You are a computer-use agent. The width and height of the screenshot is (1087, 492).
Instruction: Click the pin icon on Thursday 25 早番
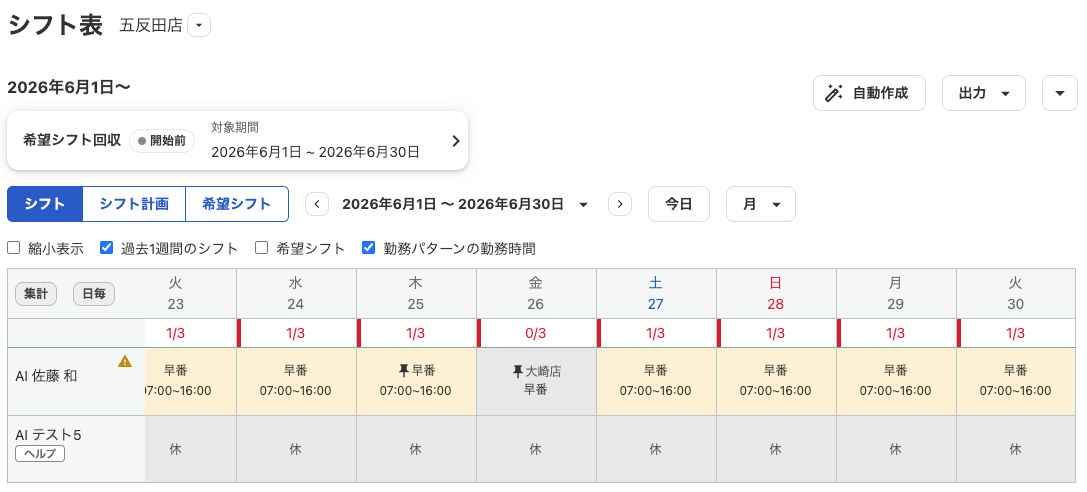point(403,371)
